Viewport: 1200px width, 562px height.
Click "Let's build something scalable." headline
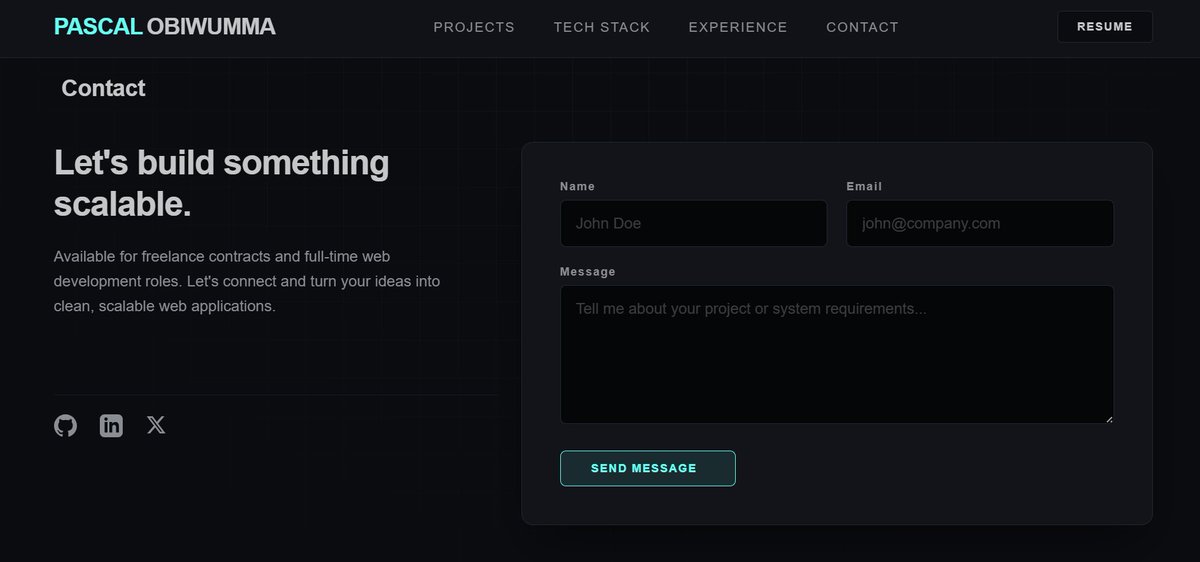click(222, 183)
